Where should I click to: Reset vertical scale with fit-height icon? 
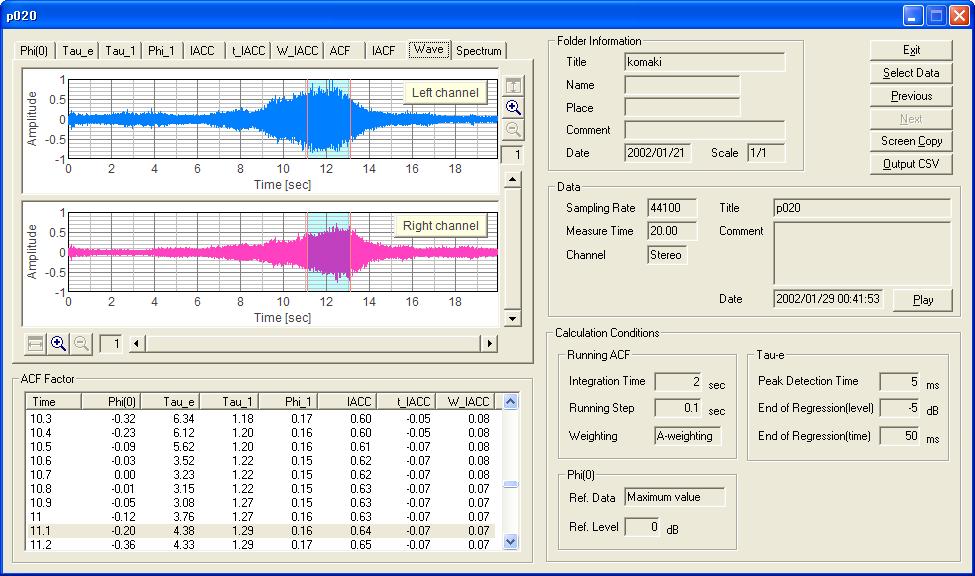point(512,86)
